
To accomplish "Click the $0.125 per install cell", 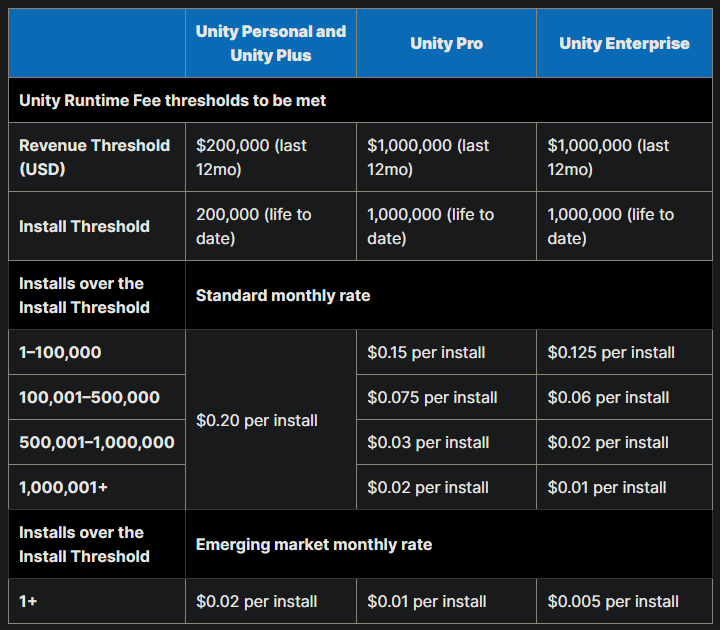I will click(x=624, y=352).
